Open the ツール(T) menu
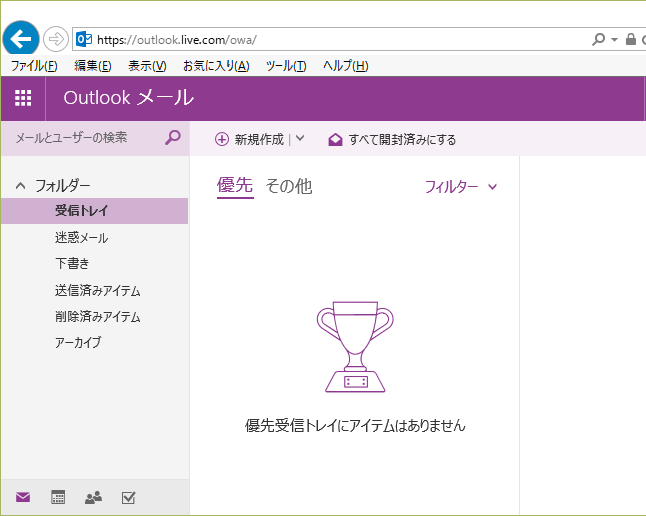Image resolution: width=646 pixels, height=516 pixels. coord(286,66)
